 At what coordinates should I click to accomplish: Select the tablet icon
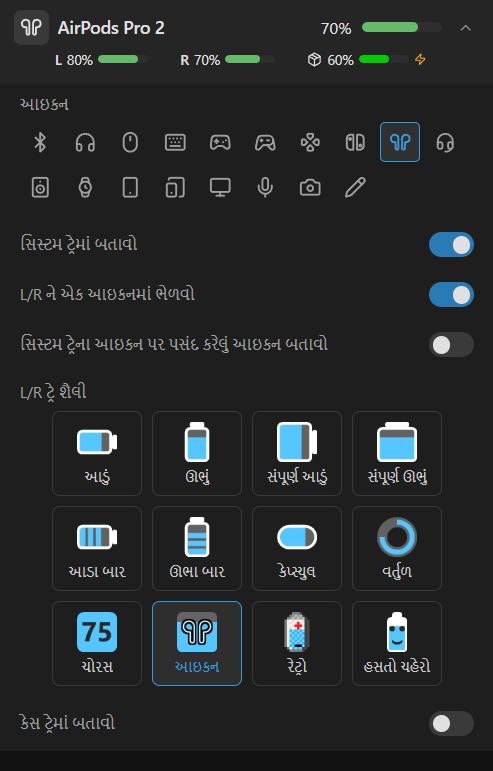[x=130, y=187]
